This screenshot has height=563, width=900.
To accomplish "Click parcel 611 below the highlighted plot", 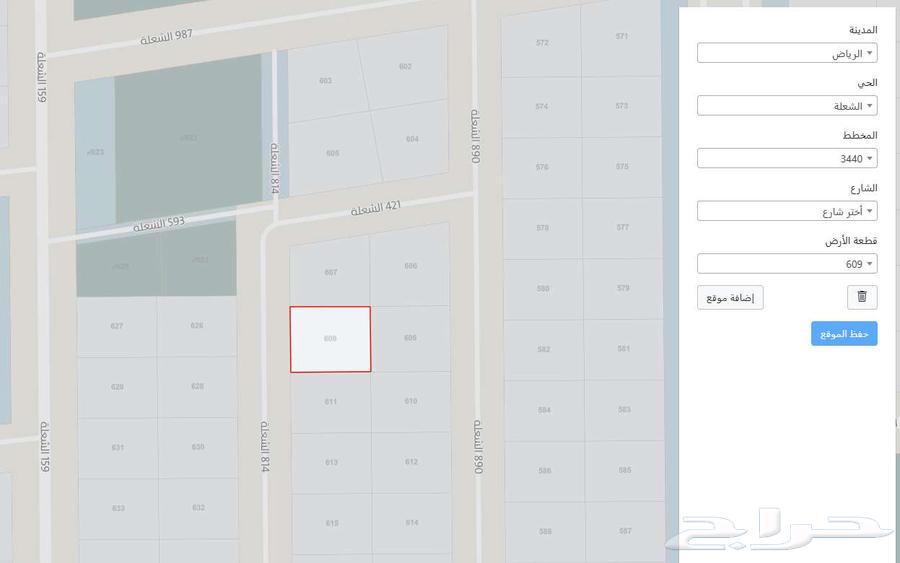I will coord(331,402).
